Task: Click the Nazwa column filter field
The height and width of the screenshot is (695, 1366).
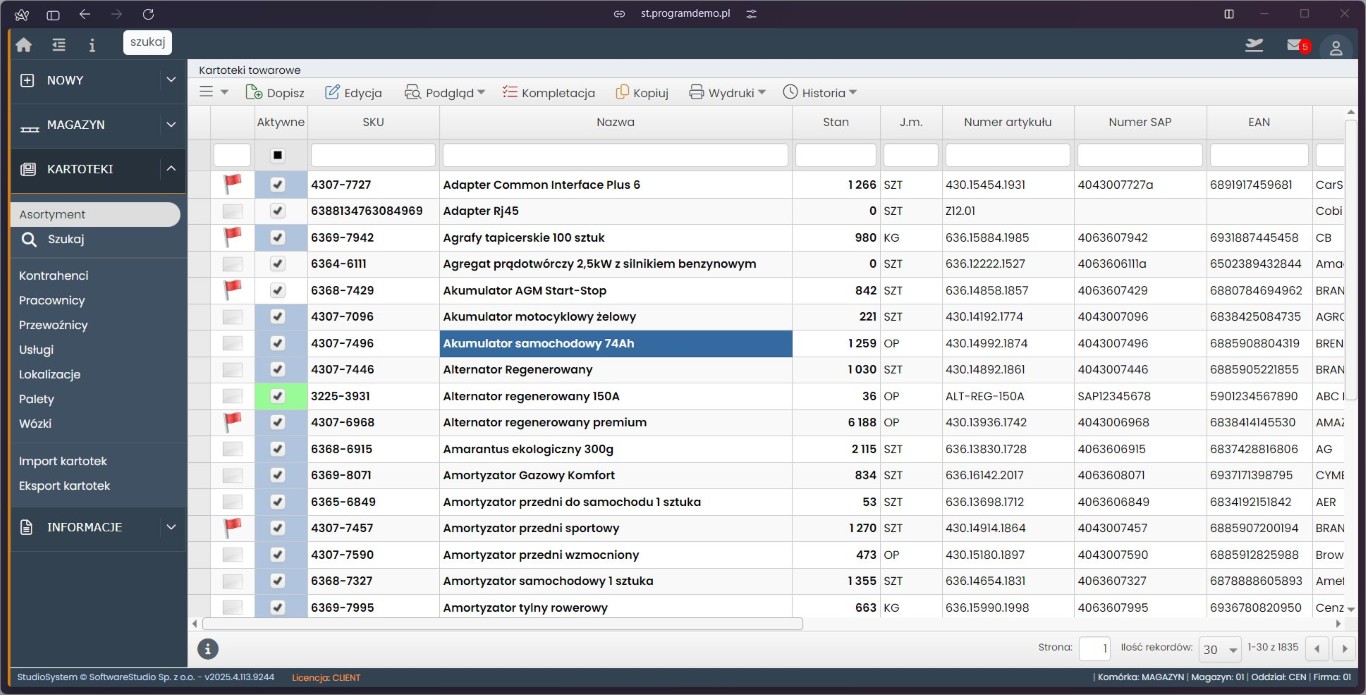Action: 615,155
